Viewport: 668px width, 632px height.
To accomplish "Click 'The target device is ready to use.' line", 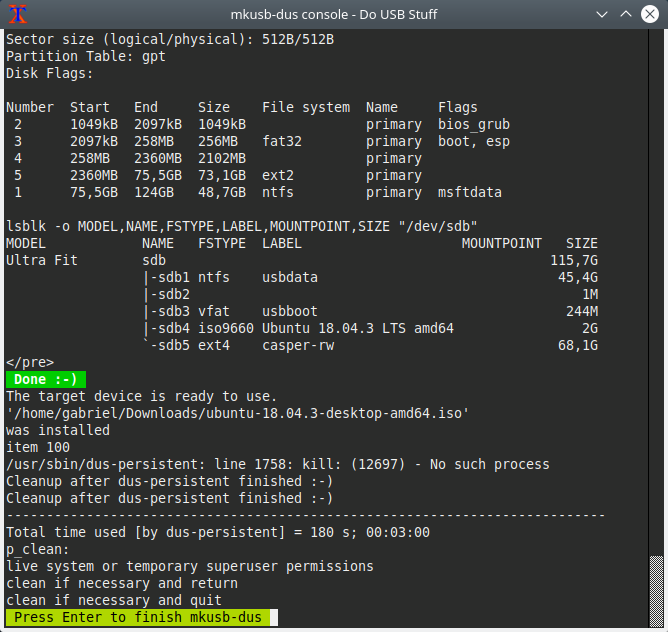I will 141,396.
